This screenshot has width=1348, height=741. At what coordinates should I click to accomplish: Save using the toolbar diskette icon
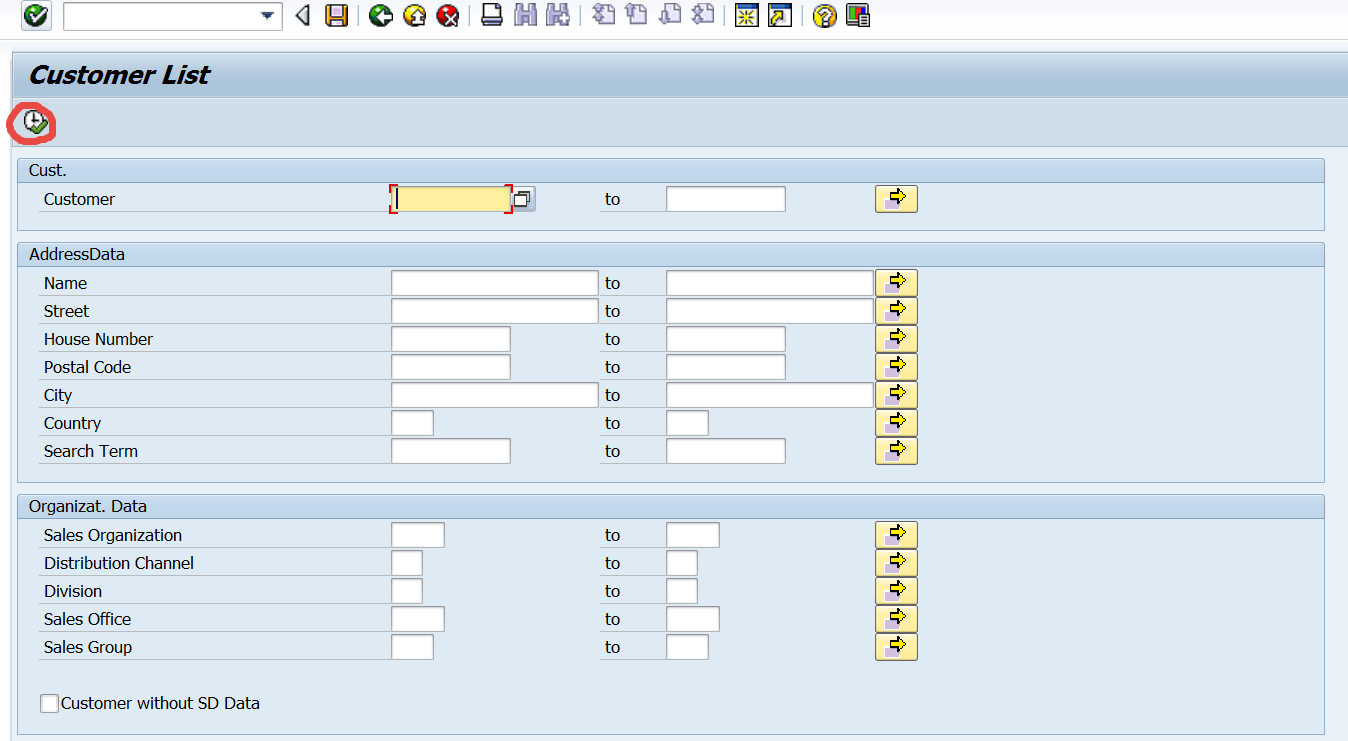[x=337, y=16]
